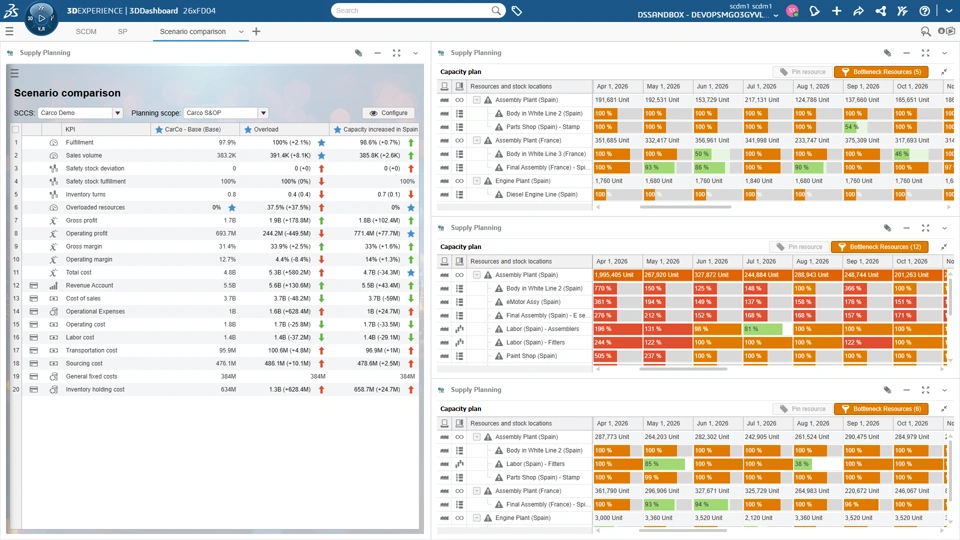
Task: Add a new dashboard tab
Action: click(256, 31)
